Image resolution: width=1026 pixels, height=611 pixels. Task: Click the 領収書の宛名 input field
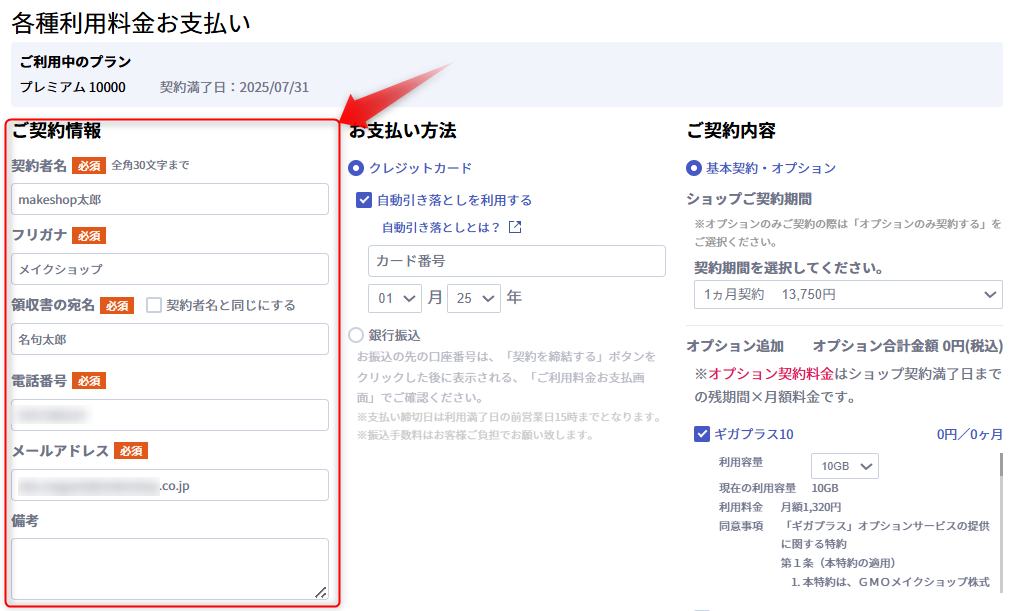[x=170, y=339]
